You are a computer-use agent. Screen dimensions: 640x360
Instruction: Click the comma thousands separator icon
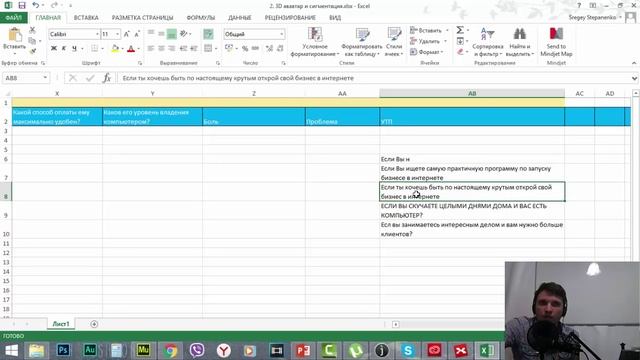tap(256, 49)
